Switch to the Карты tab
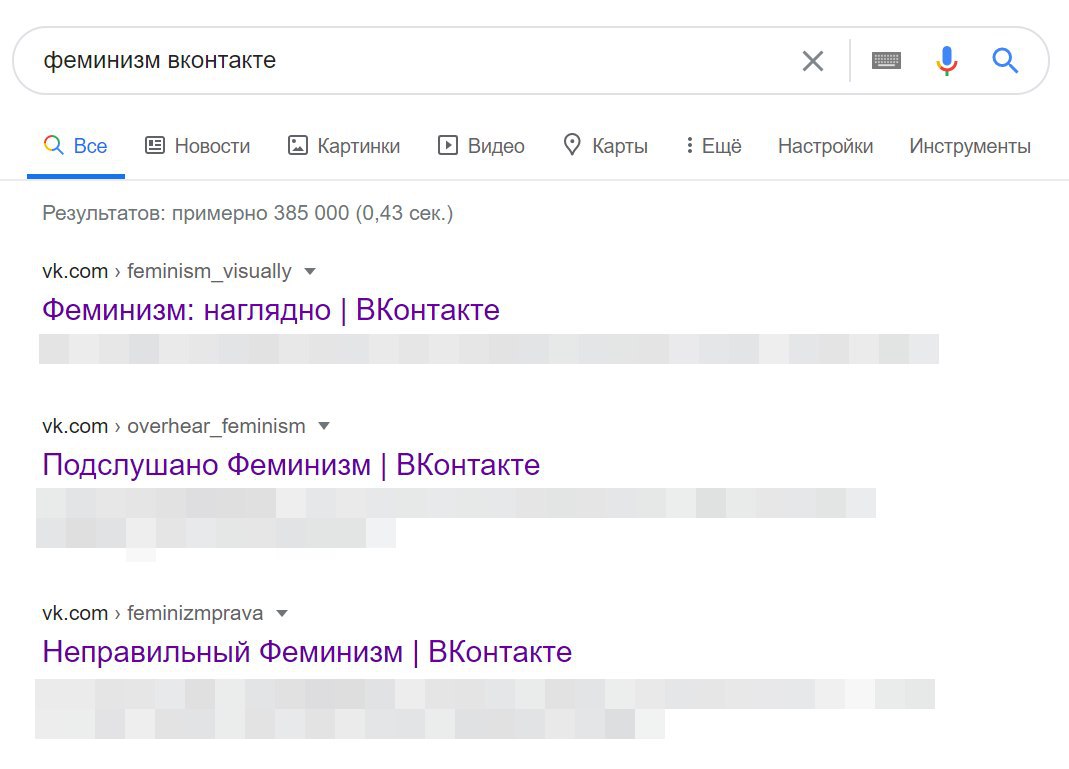This screenshot has width=1069, height=769. click(605, 146)
